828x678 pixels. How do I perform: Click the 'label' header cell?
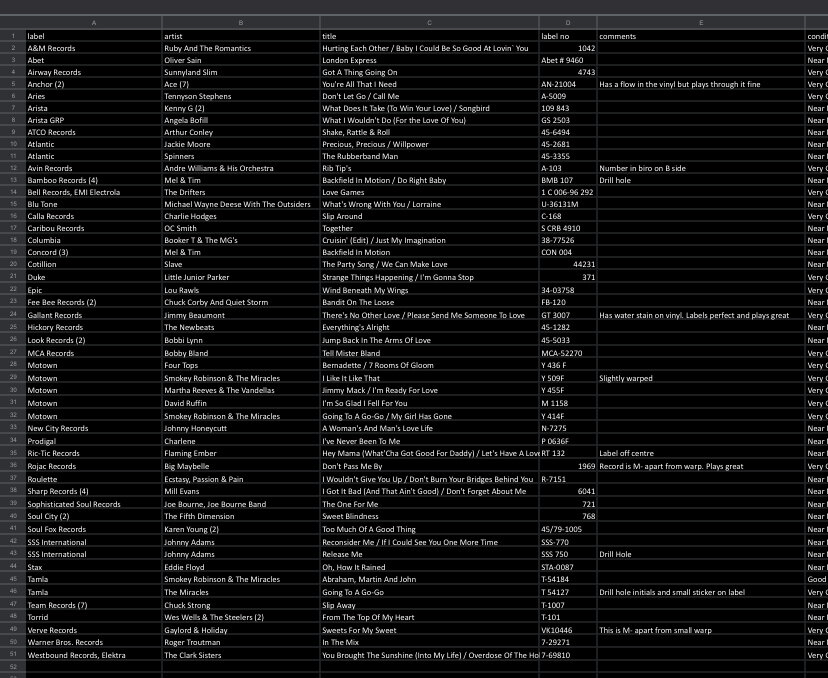click(x=93, y=36)
